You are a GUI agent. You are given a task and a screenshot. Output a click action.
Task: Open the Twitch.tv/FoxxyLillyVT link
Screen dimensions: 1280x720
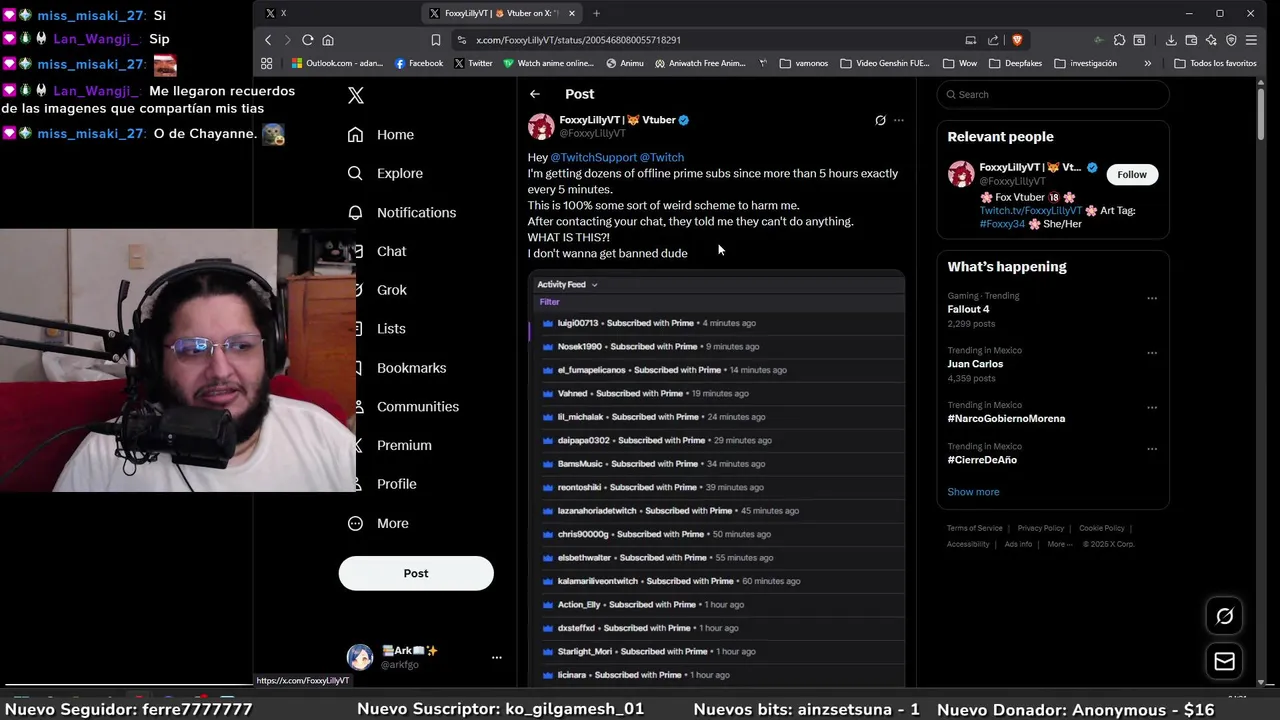click(1030, 211)
